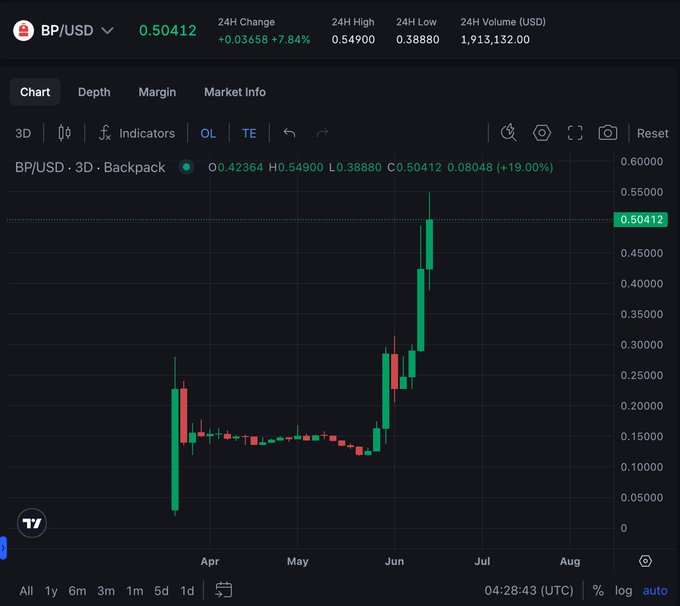The height and width of the screenshot is (606, 680).
Task: Toggle log scale mode
Action: coord(623,590)
